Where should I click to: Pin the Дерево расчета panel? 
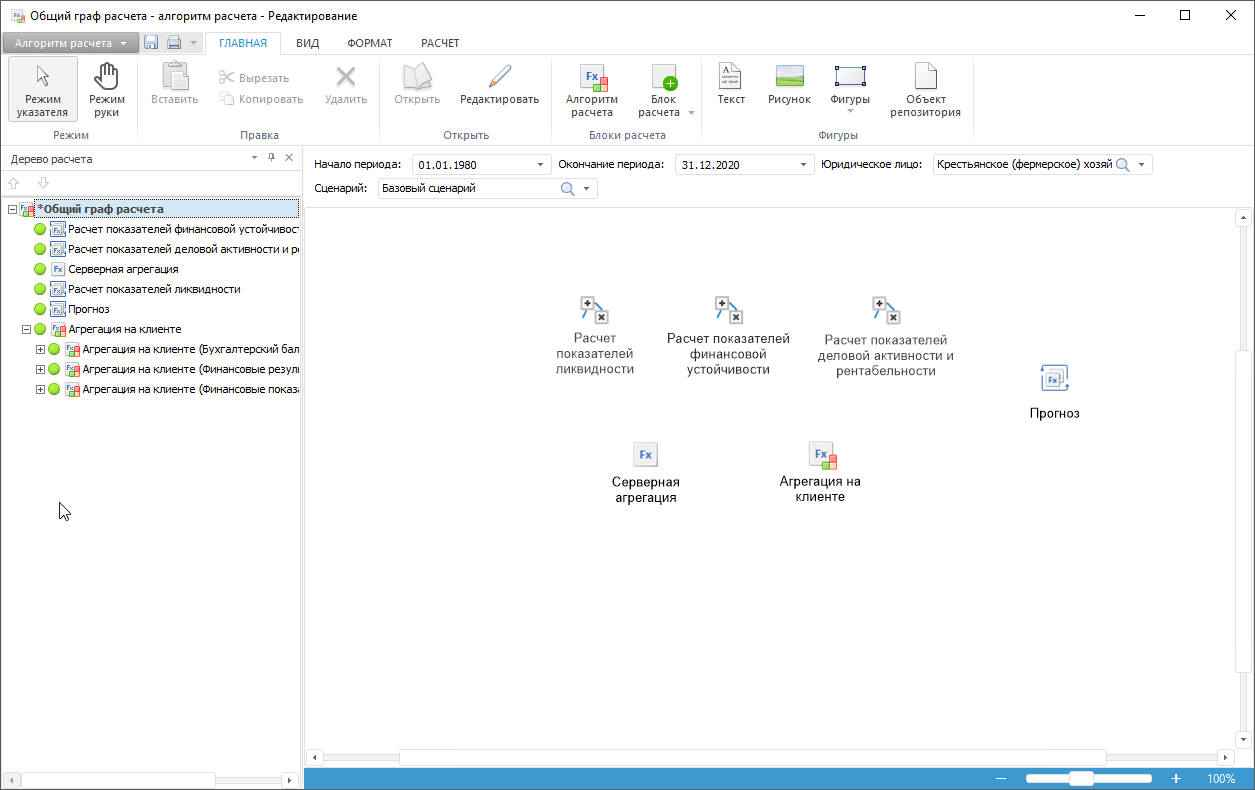click(x=271, y=159)
